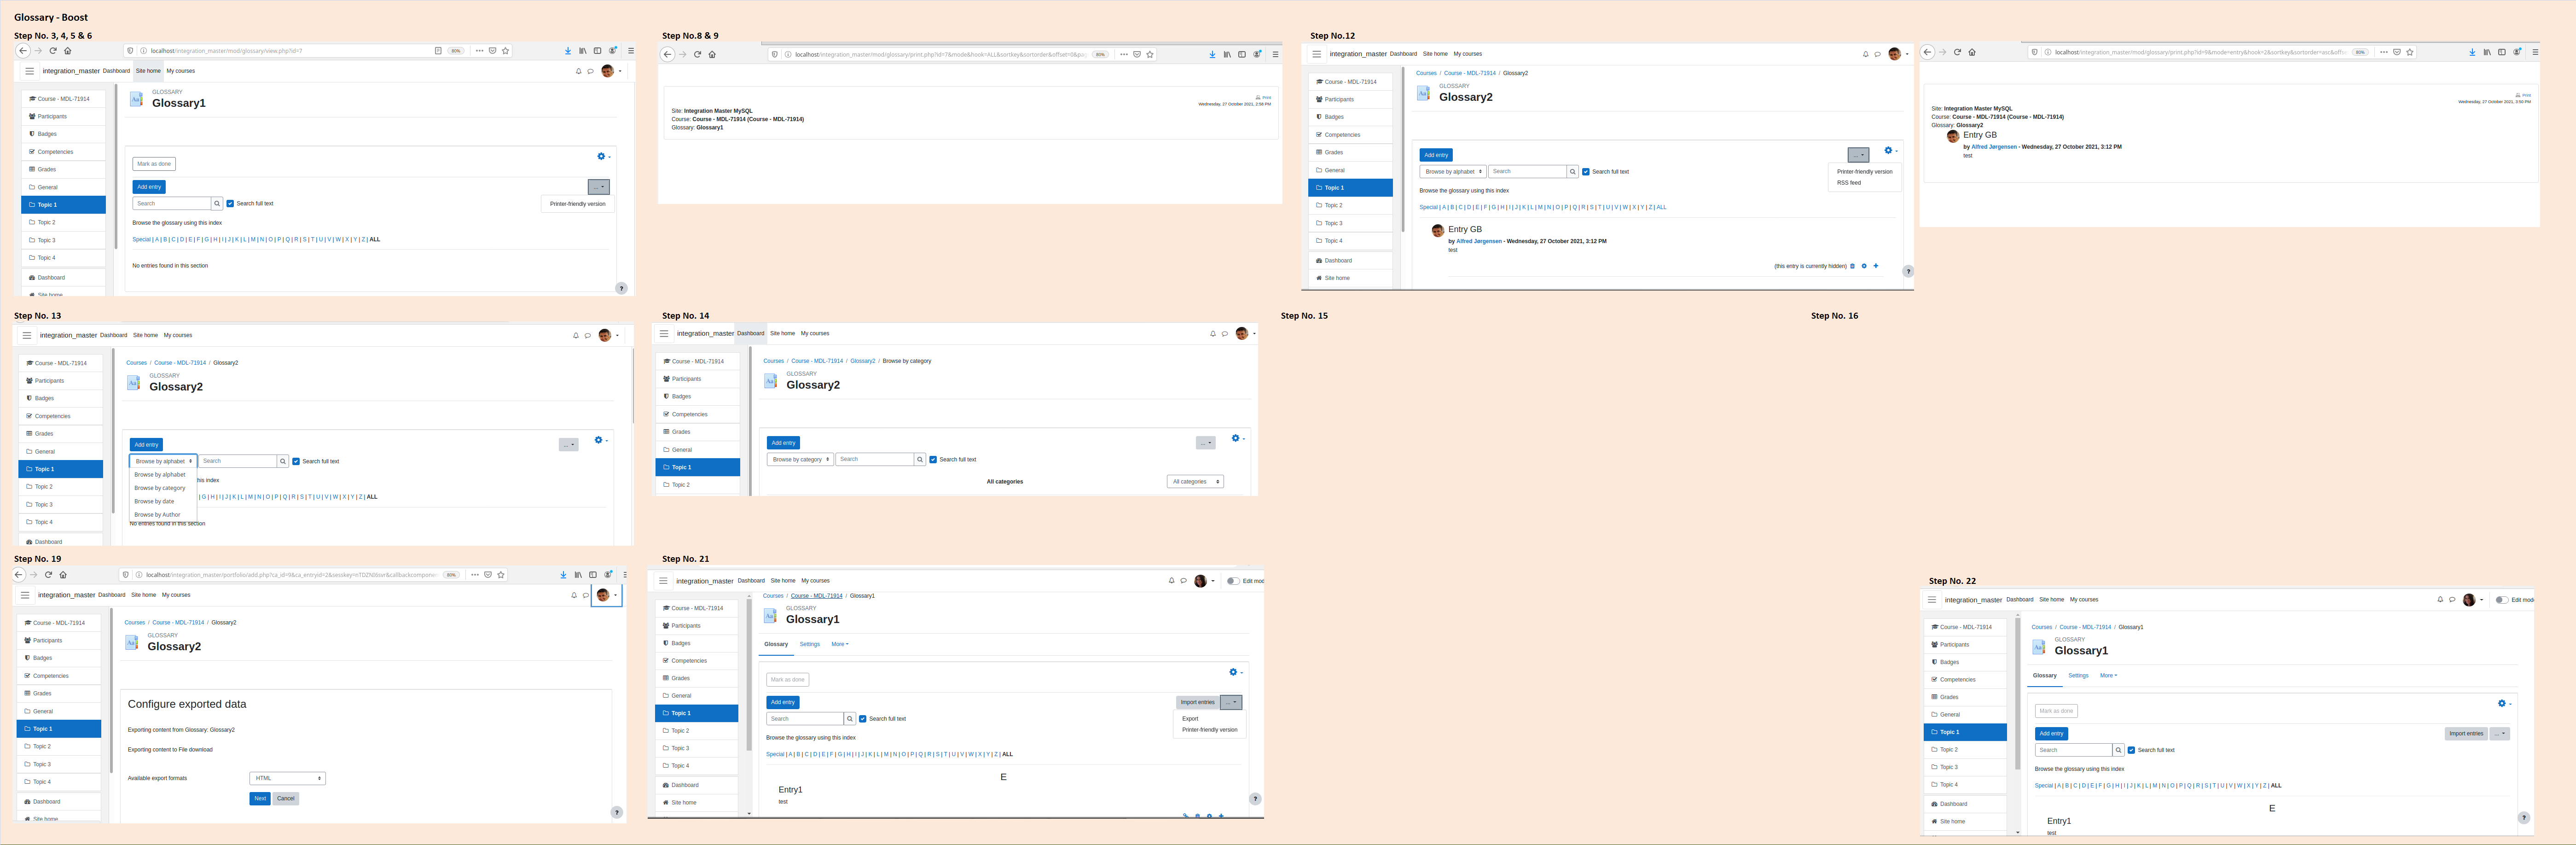This screenshot has width=2576, height=845.
Task: Click the bookmark star in Step 3-6 browser
Action: [506, 50]
